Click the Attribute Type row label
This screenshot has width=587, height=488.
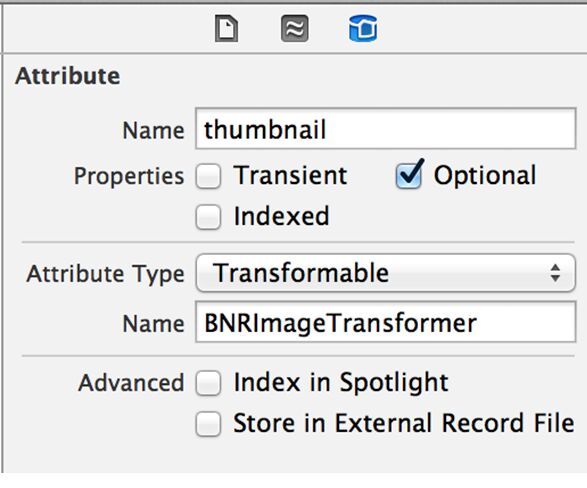(106, 274)
